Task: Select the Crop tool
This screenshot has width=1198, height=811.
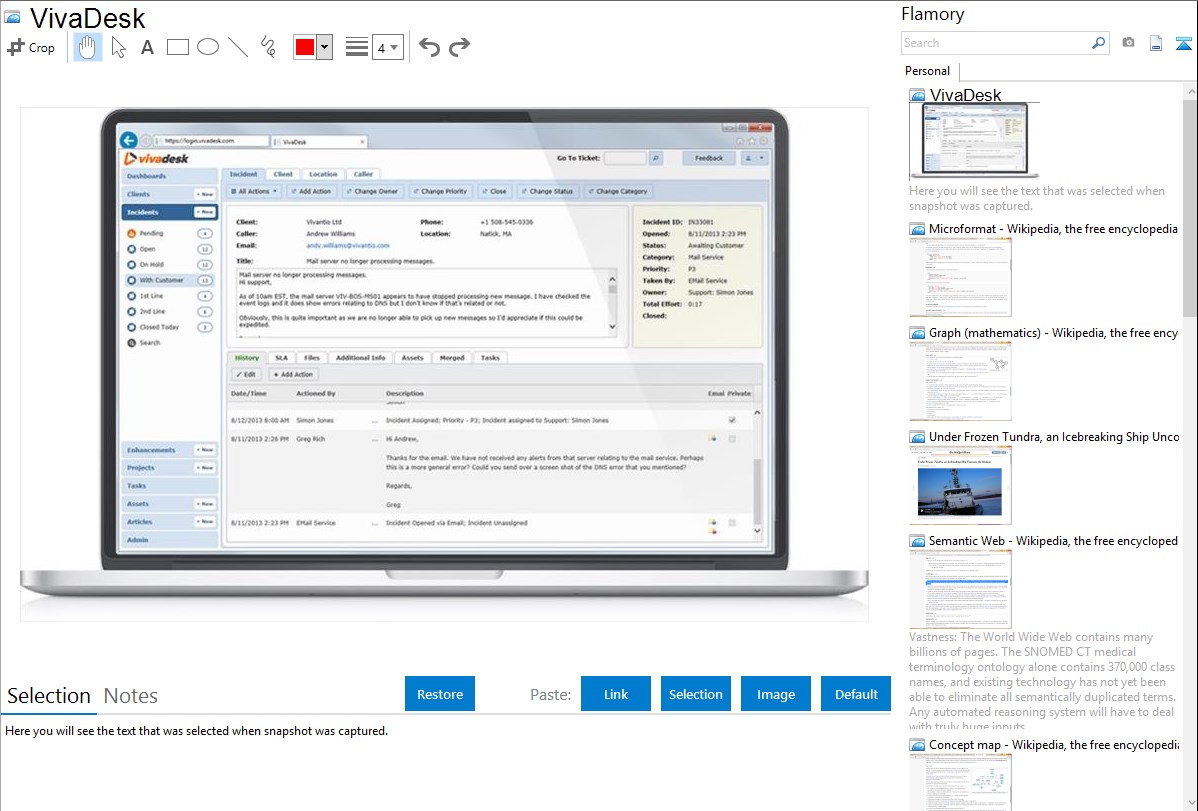Action: (x=31, y=47)
